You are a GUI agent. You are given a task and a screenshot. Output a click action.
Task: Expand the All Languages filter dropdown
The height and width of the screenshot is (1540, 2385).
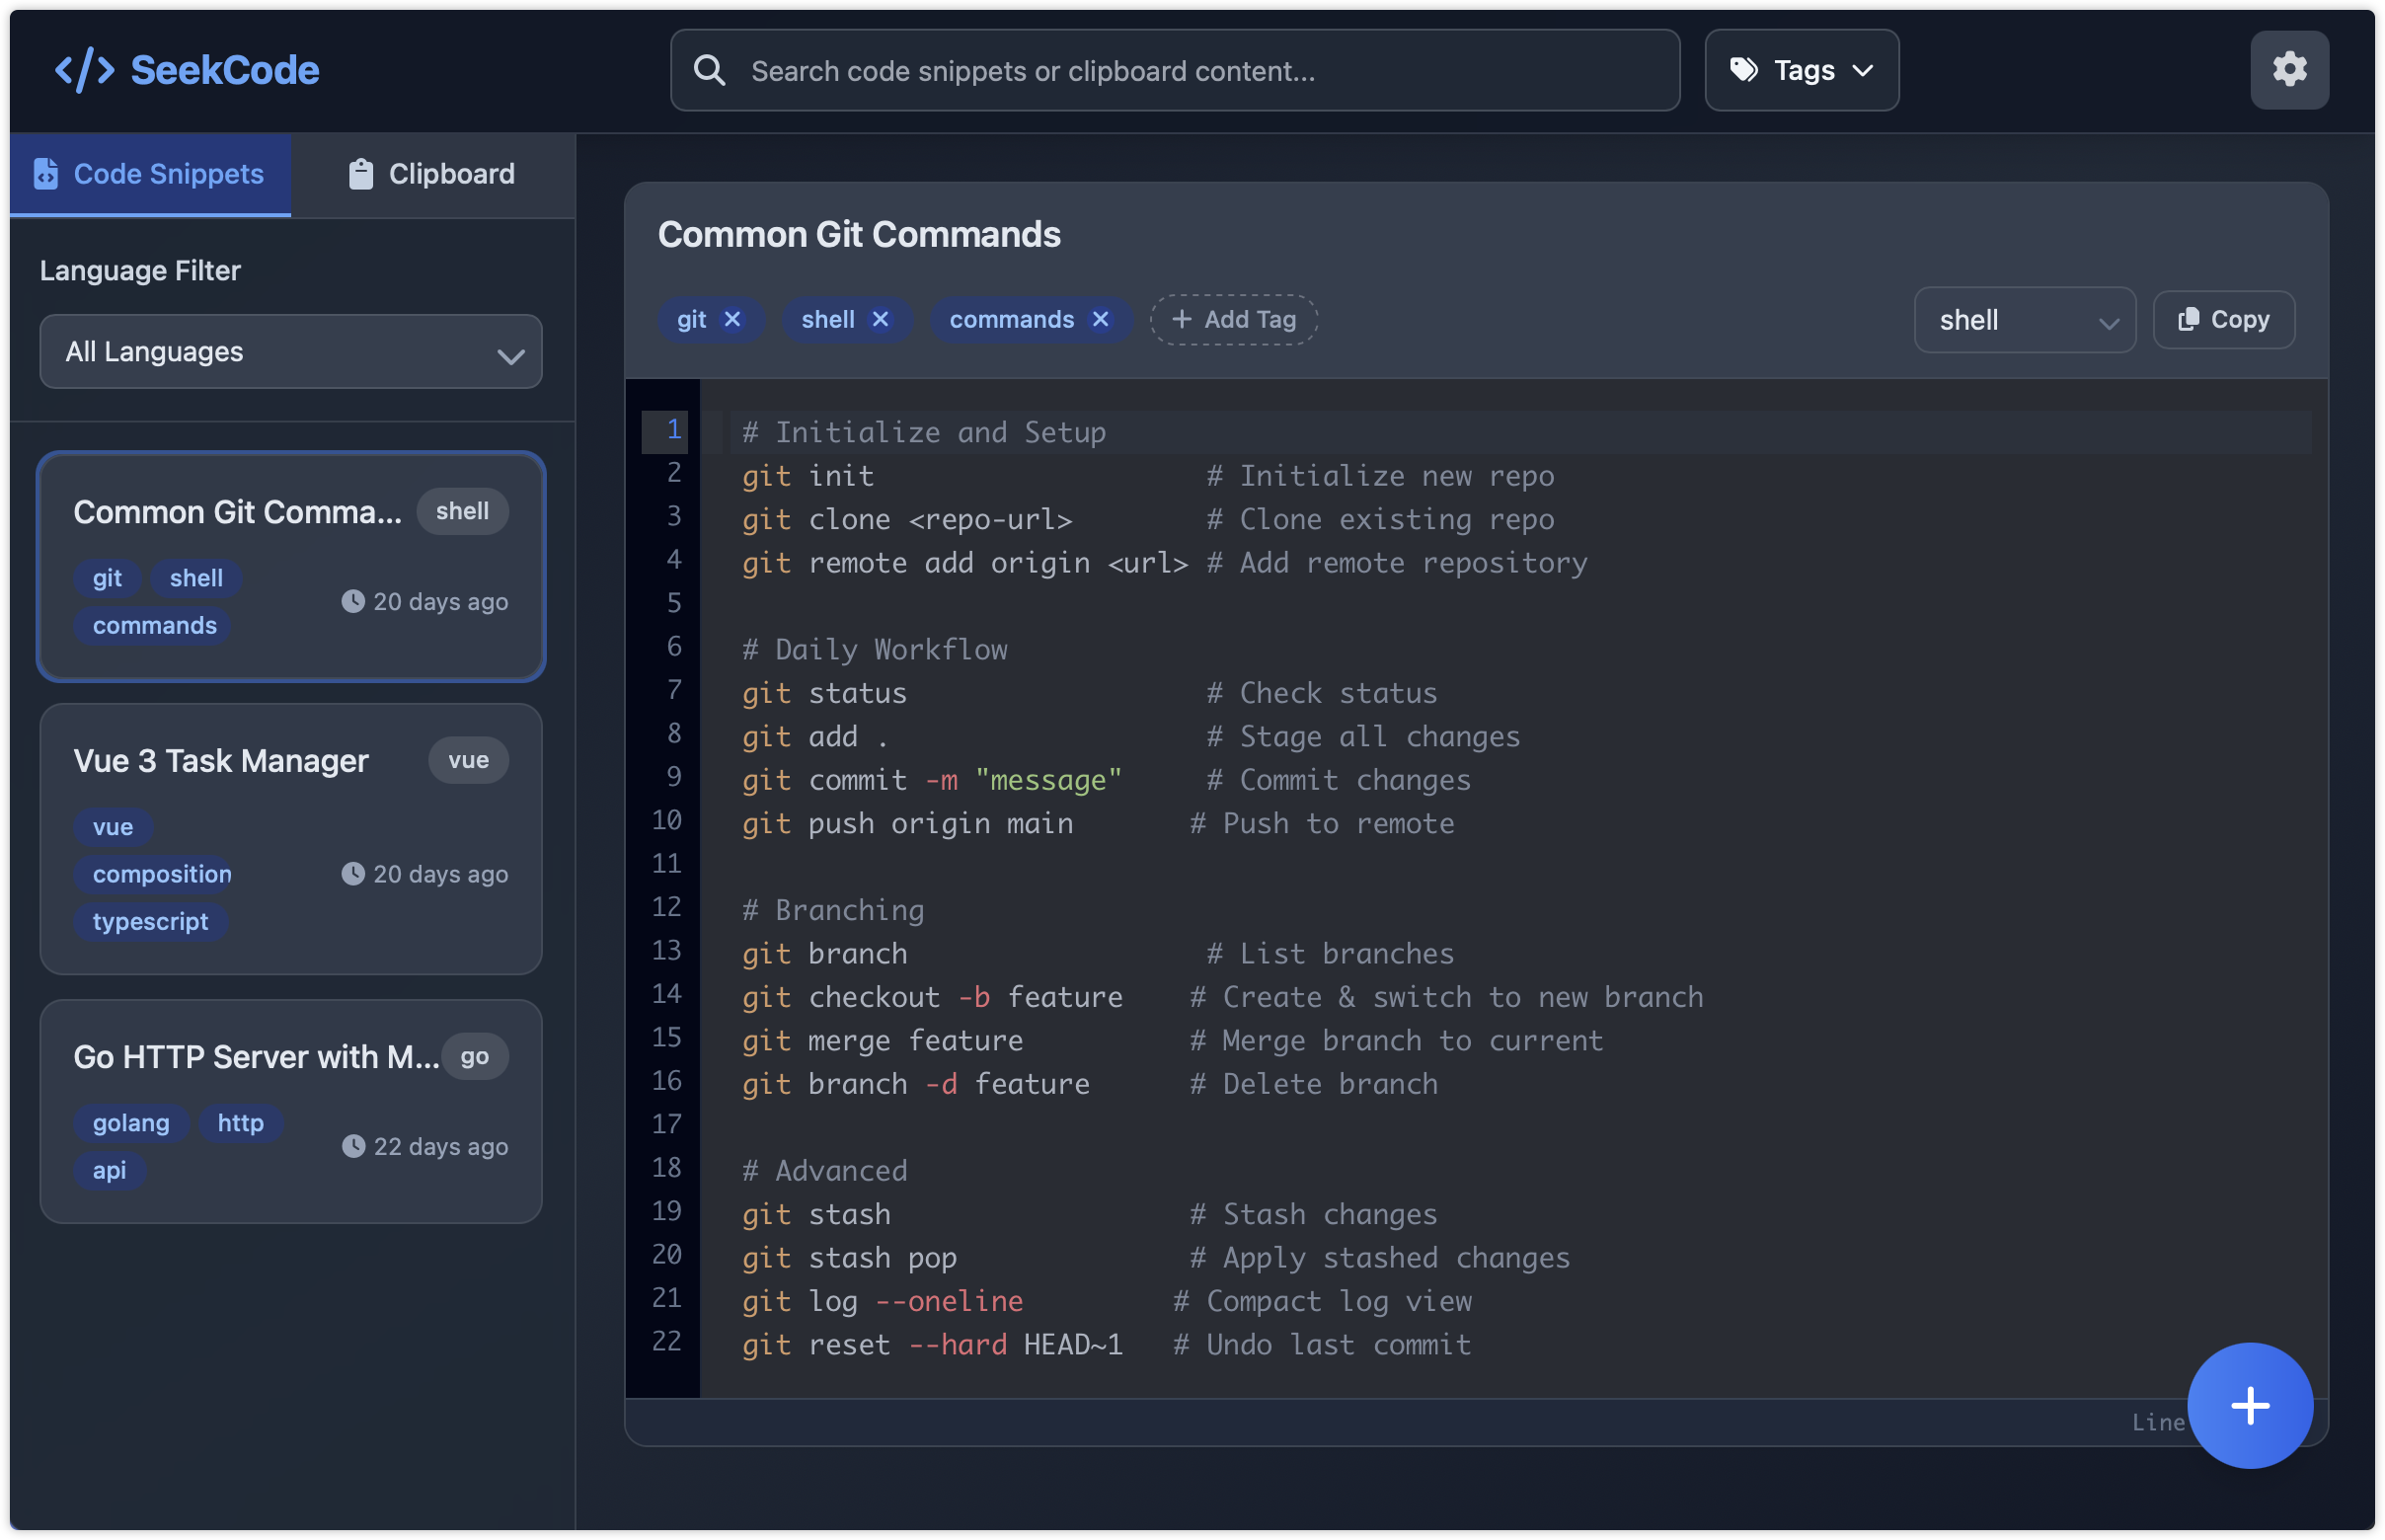(x=291, y=352)
